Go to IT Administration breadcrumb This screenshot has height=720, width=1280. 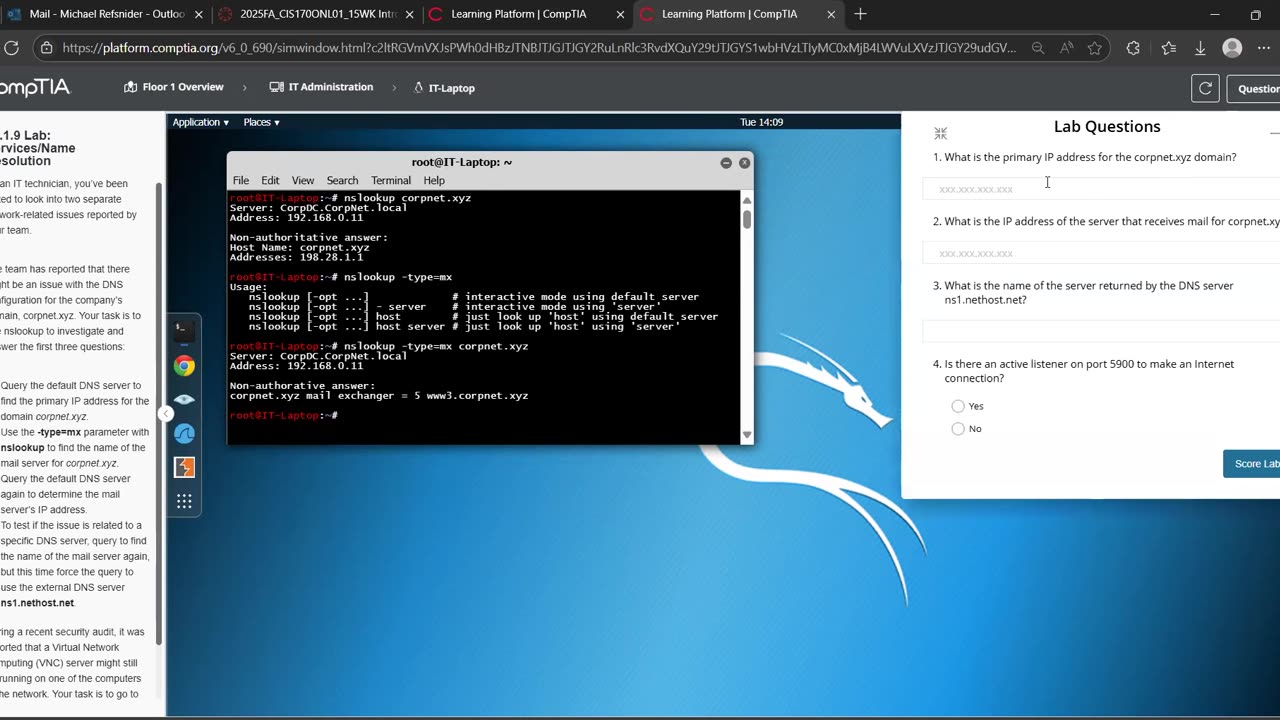[x=321, y=87]
